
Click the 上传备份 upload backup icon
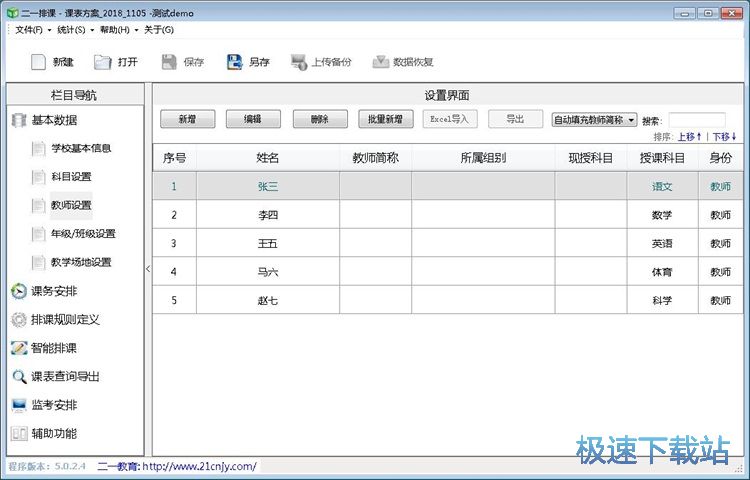coord(299,62)
